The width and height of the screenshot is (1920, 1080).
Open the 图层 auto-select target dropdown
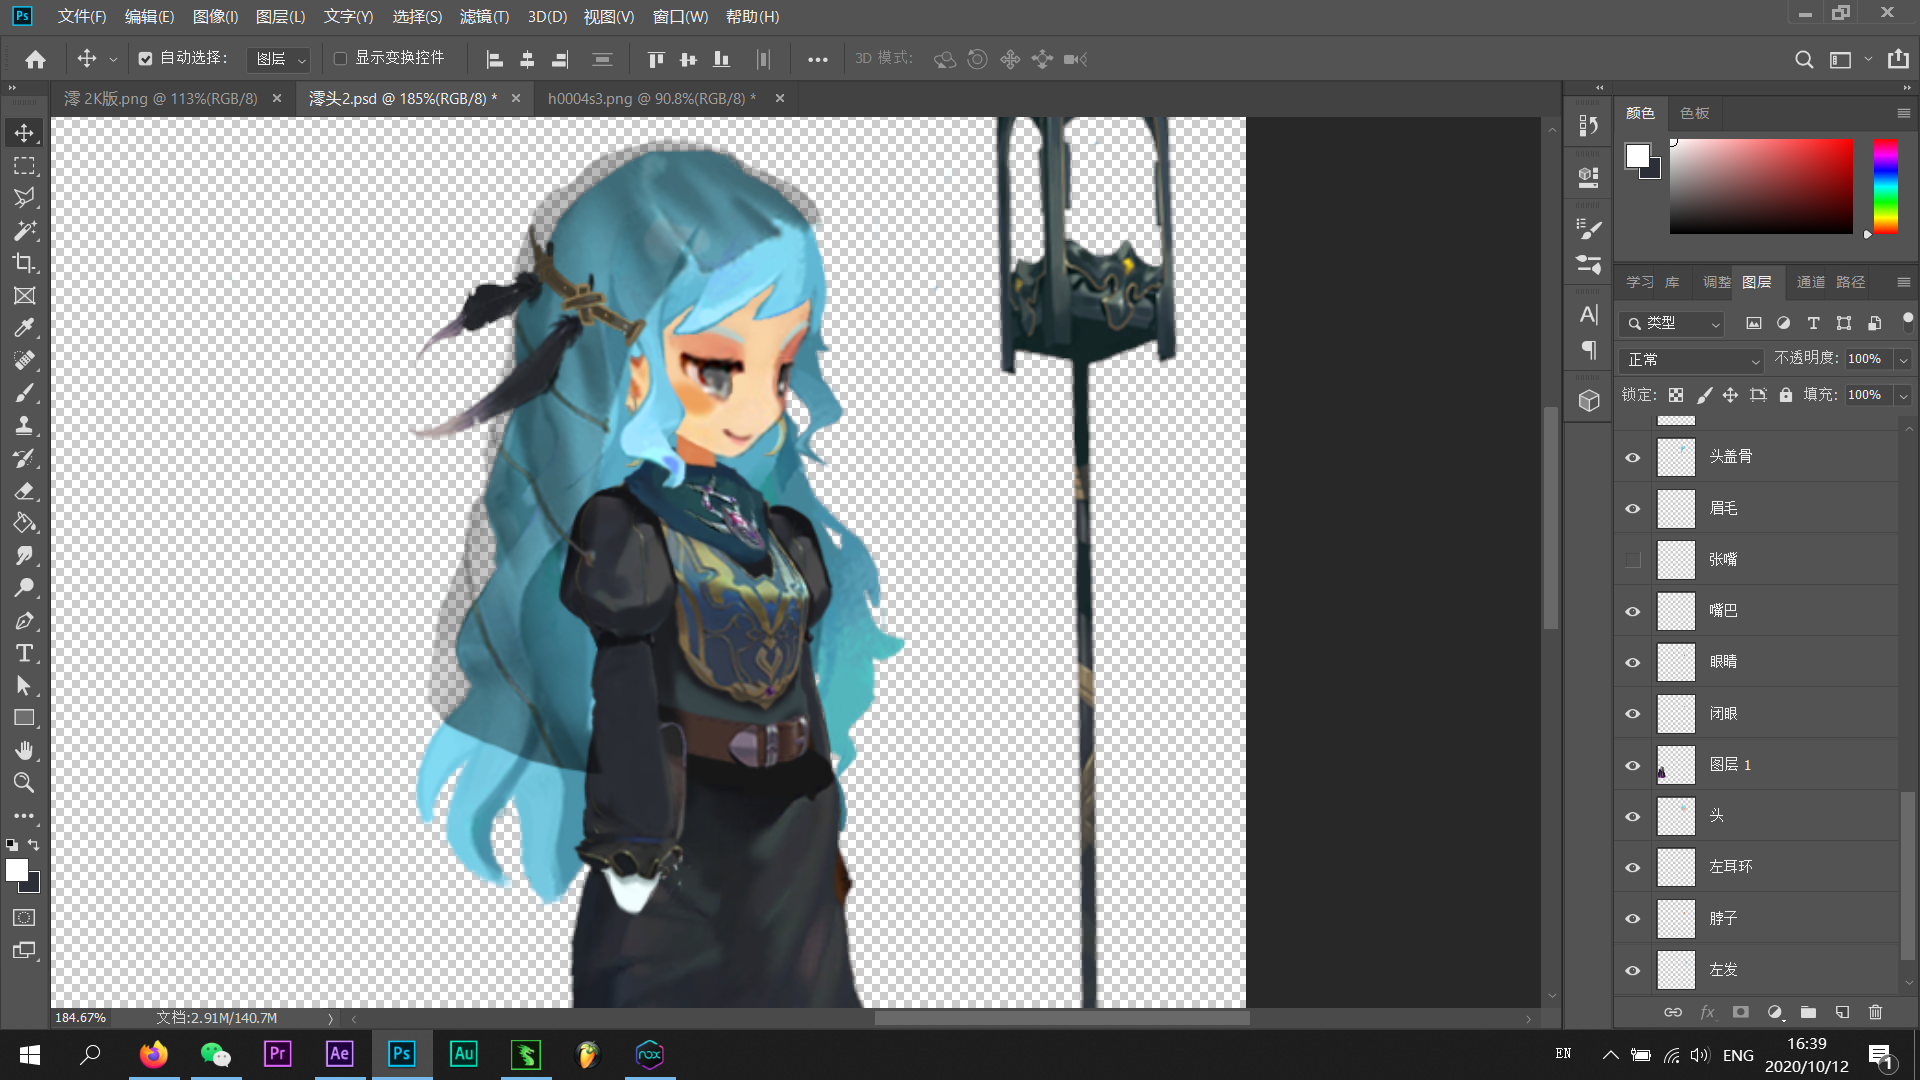pyautogui.click(x=279, y=59)
